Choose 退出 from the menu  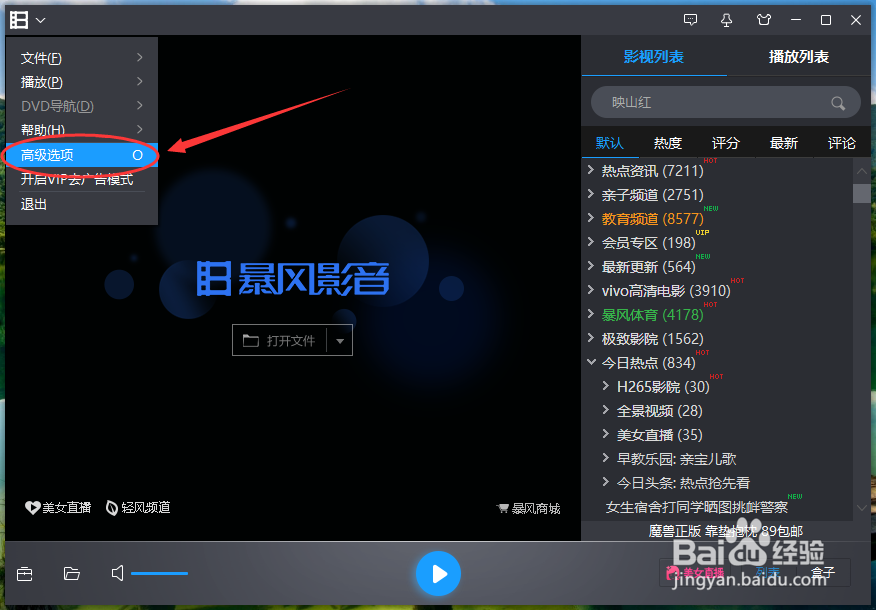click(82, 204)
